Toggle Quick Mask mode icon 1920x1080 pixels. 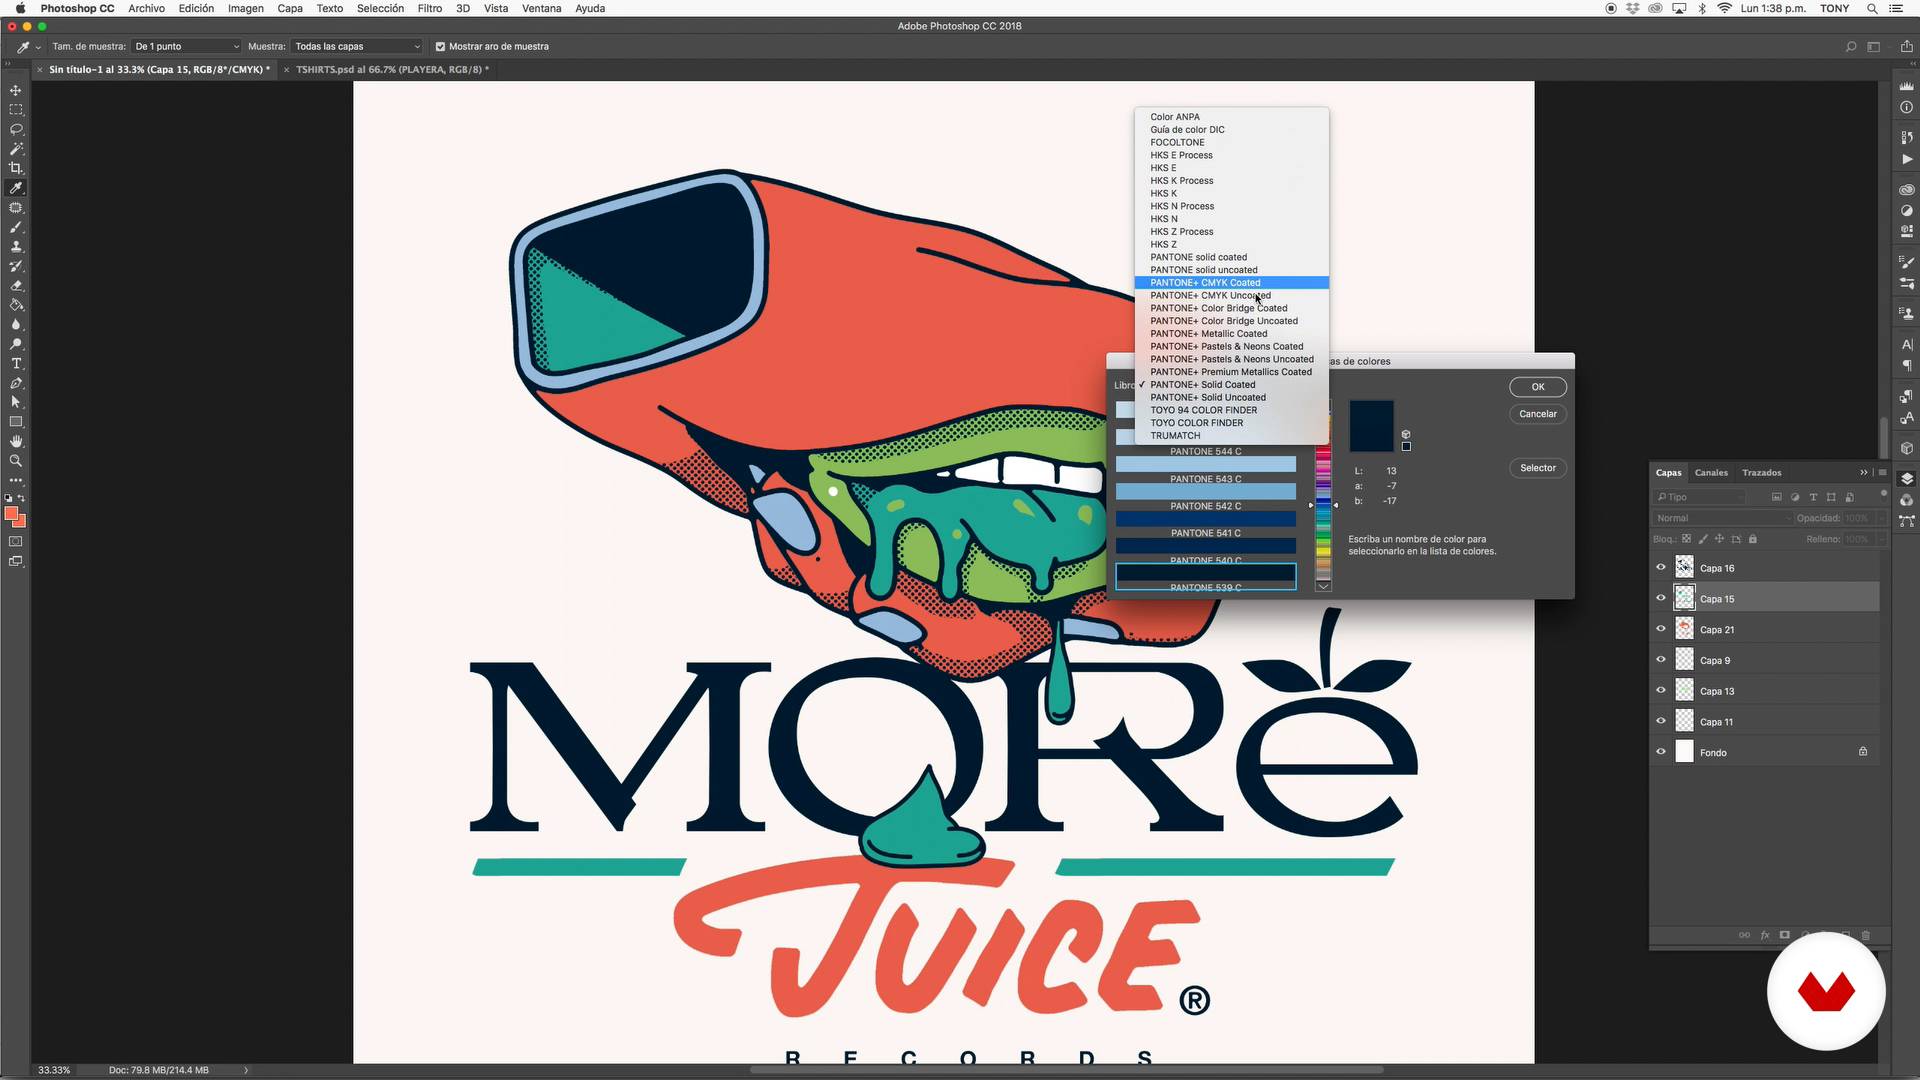click(x=16, y=541)
